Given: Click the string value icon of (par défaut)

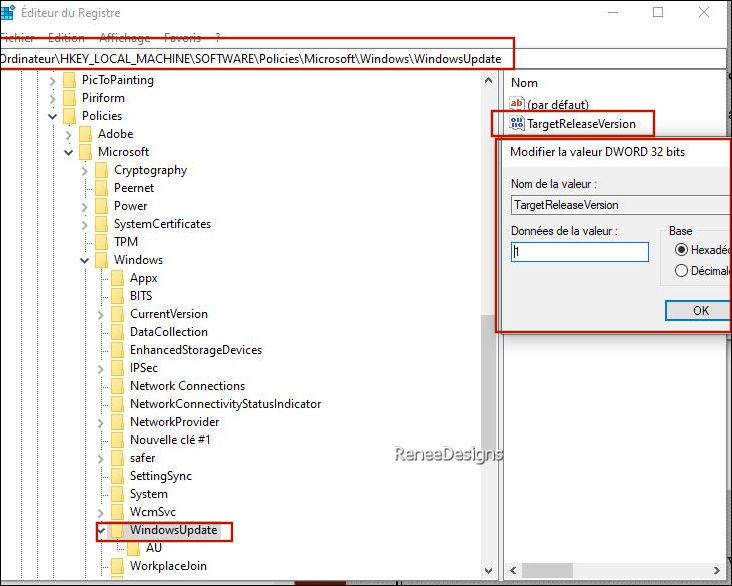Looking at the screenshot, I should pyautogui.click(x=517, y=104).
